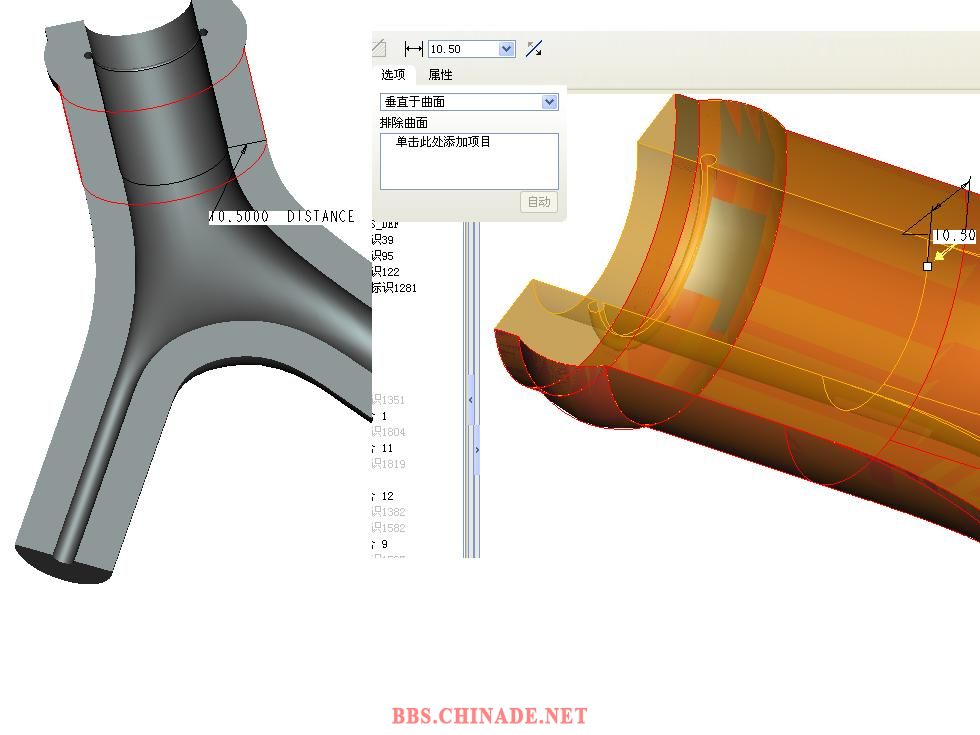Click the 10.50 dimension label on the orange model

[x=953, y=236]
